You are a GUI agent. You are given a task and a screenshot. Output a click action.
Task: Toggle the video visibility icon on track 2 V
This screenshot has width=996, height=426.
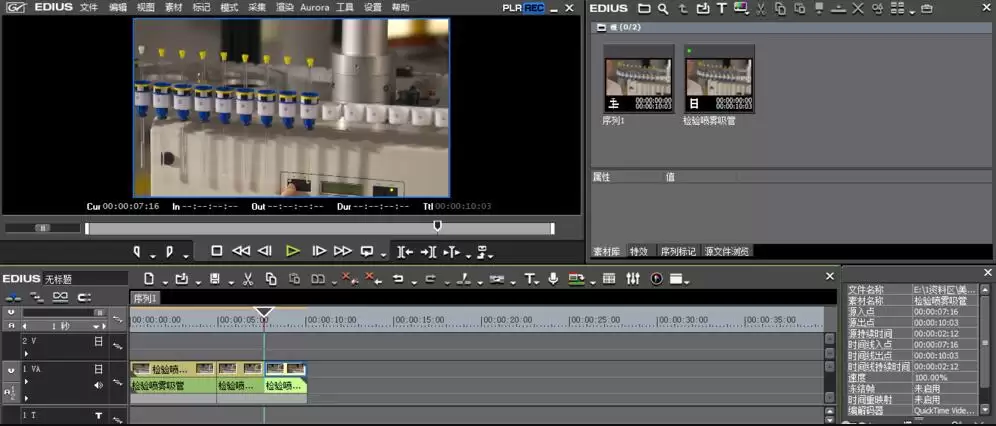click(98, 342)
